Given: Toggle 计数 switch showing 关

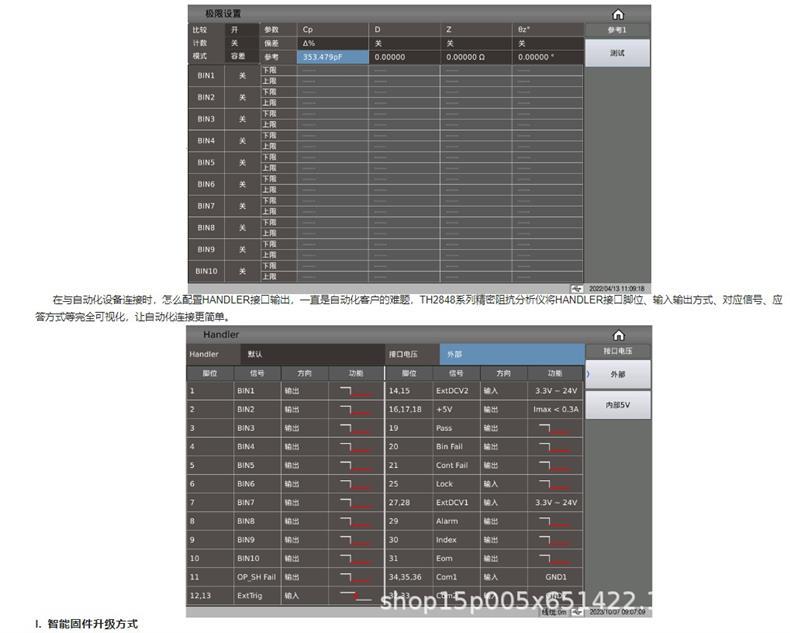Looking at the screenshot, I should coord(242,43).
